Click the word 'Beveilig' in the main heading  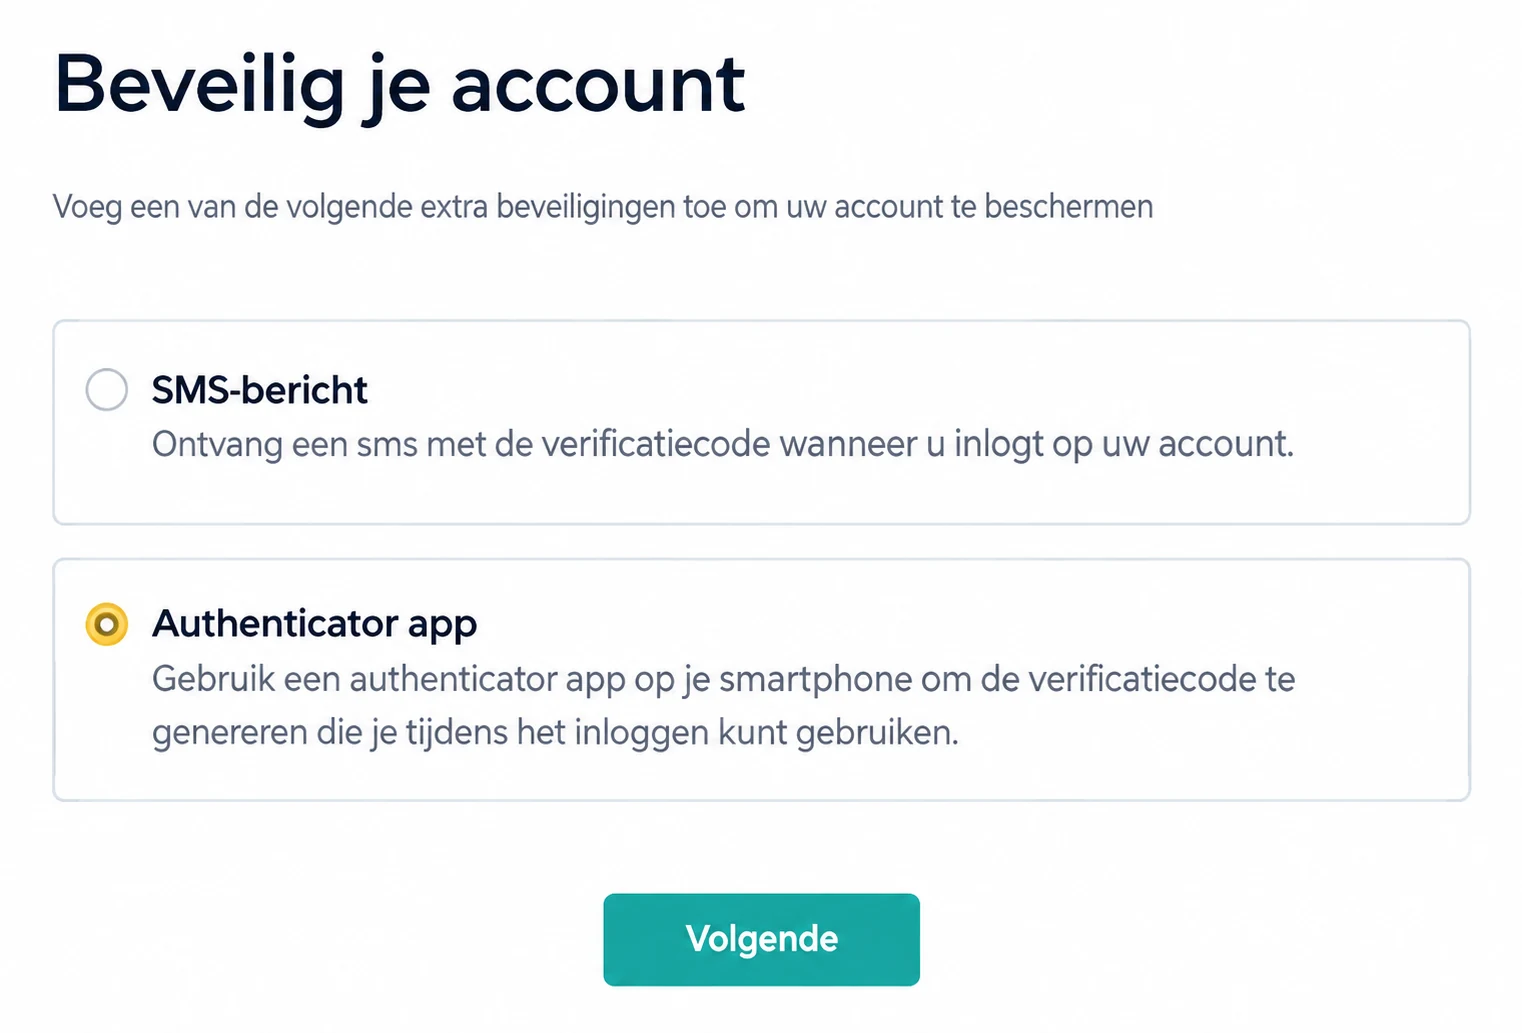[200, 86]
